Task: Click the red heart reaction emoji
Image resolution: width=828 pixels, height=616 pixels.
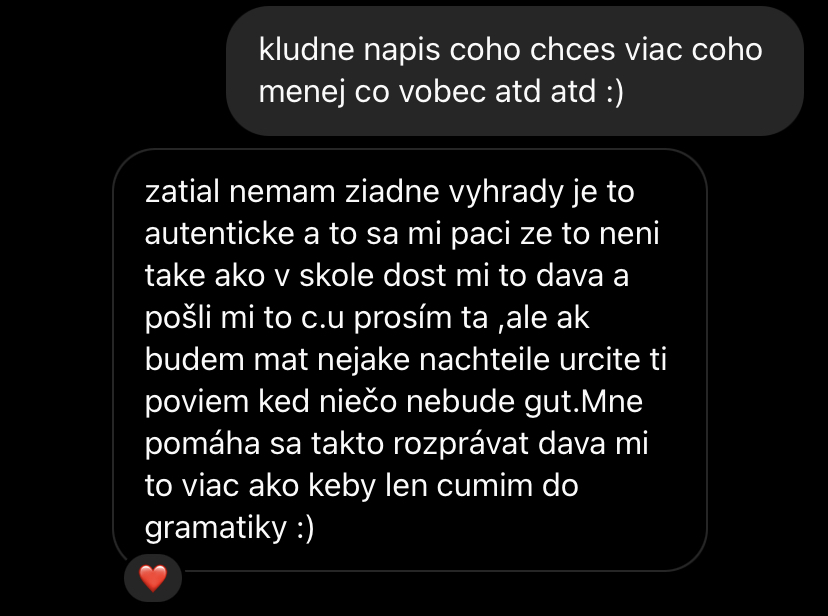Action: pyautogui.click(x=153, y=578)
